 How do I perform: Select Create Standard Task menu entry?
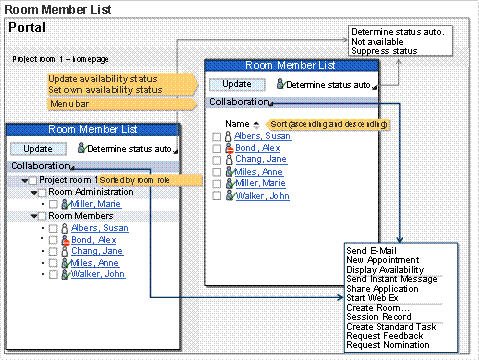pos(391,327)
